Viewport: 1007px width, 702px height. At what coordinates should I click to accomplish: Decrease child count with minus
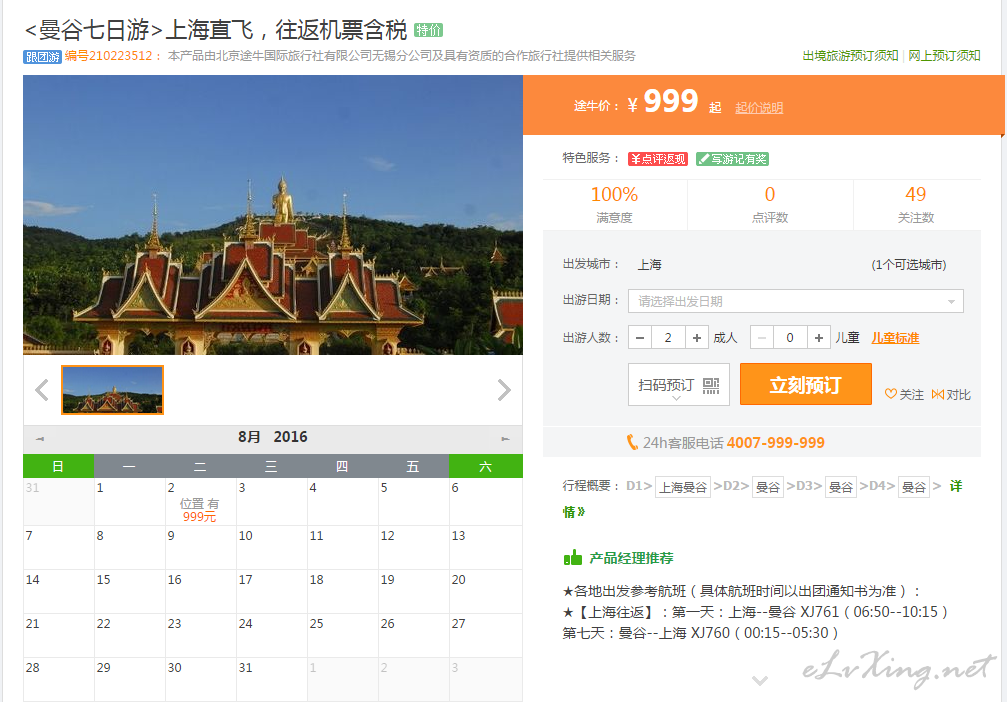point(762,338)
